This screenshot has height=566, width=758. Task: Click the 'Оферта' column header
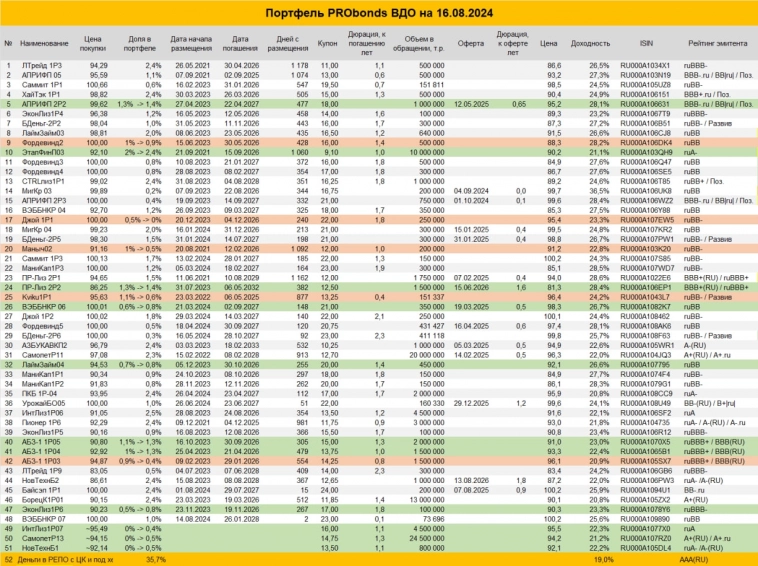coord(471,44)
